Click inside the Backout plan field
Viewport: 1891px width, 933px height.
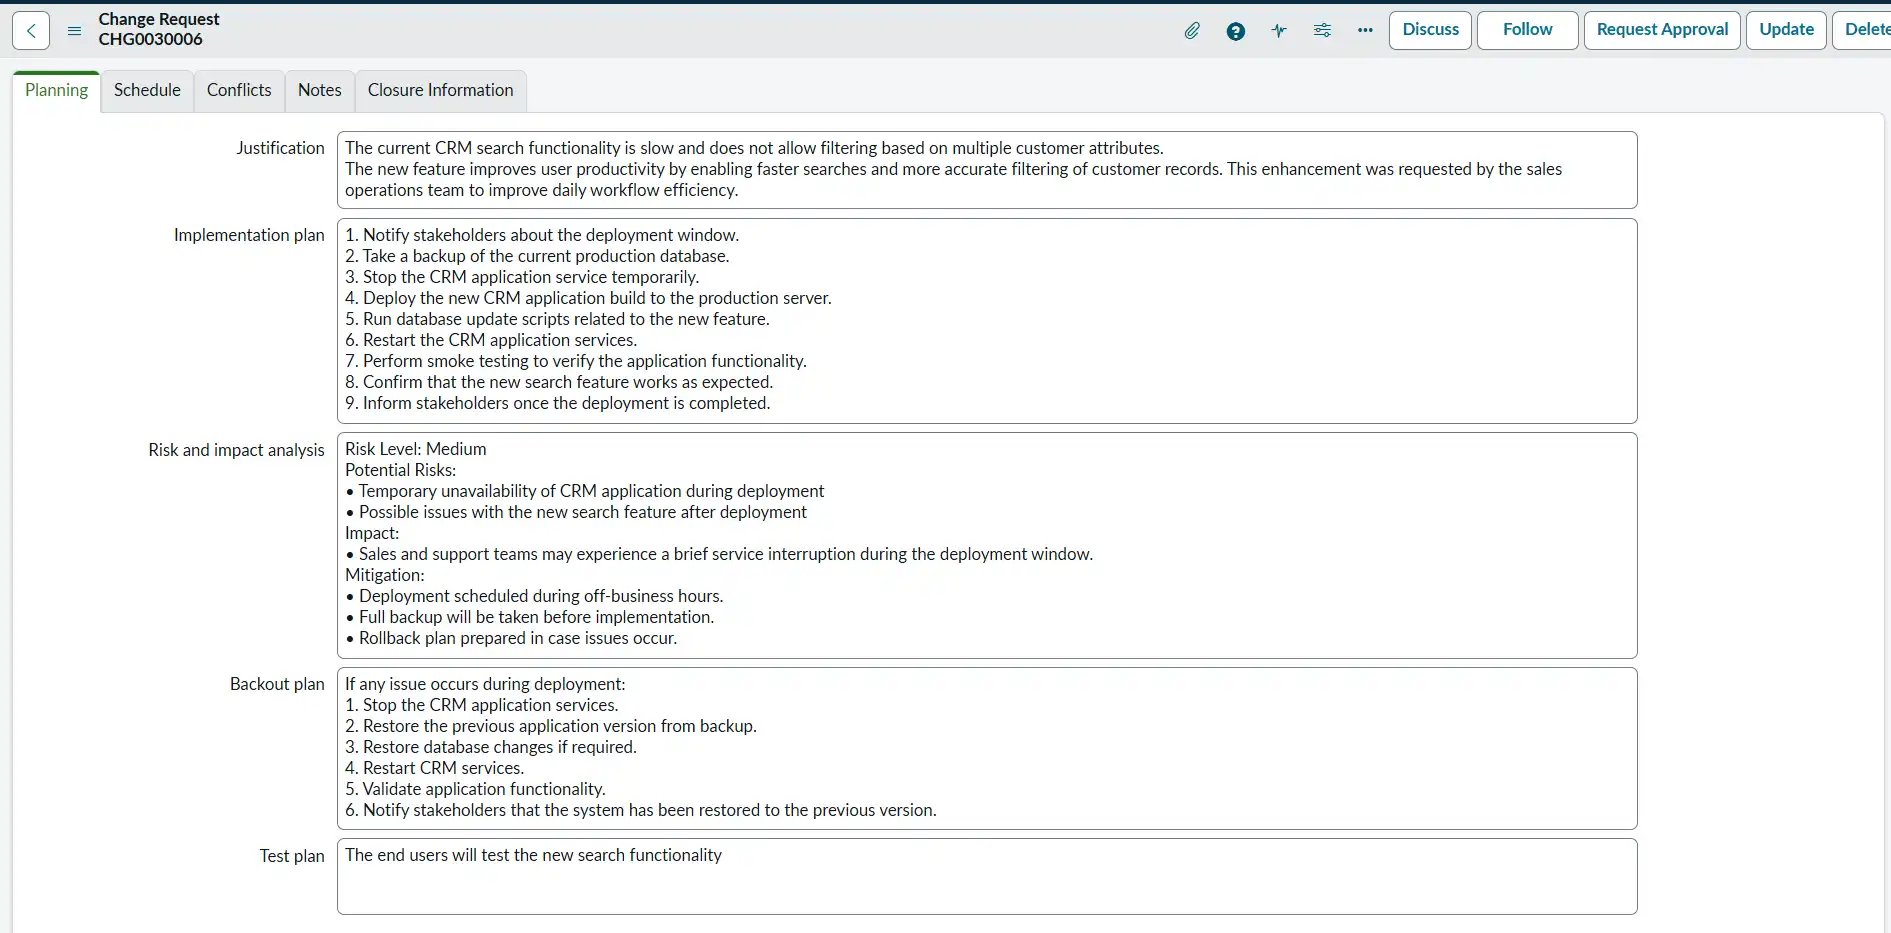point(986,748)
